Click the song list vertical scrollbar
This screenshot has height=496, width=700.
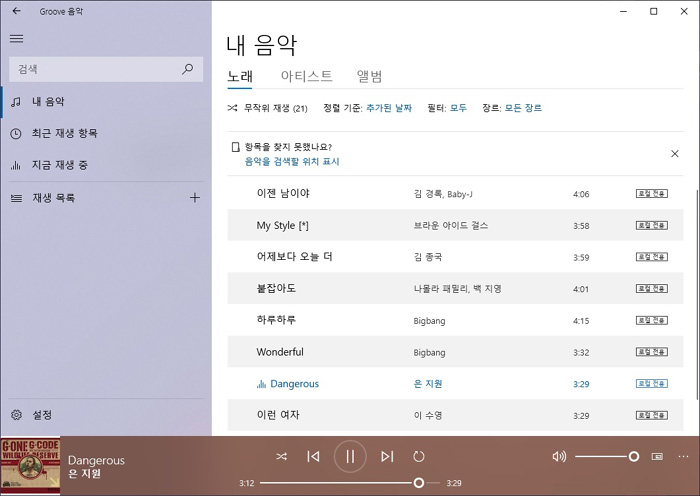click(x=697, y=295)
